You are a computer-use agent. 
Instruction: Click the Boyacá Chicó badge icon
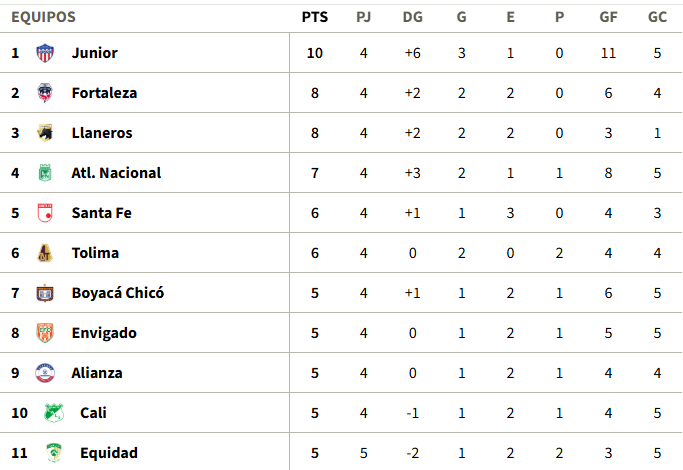(x=45, y=293)
